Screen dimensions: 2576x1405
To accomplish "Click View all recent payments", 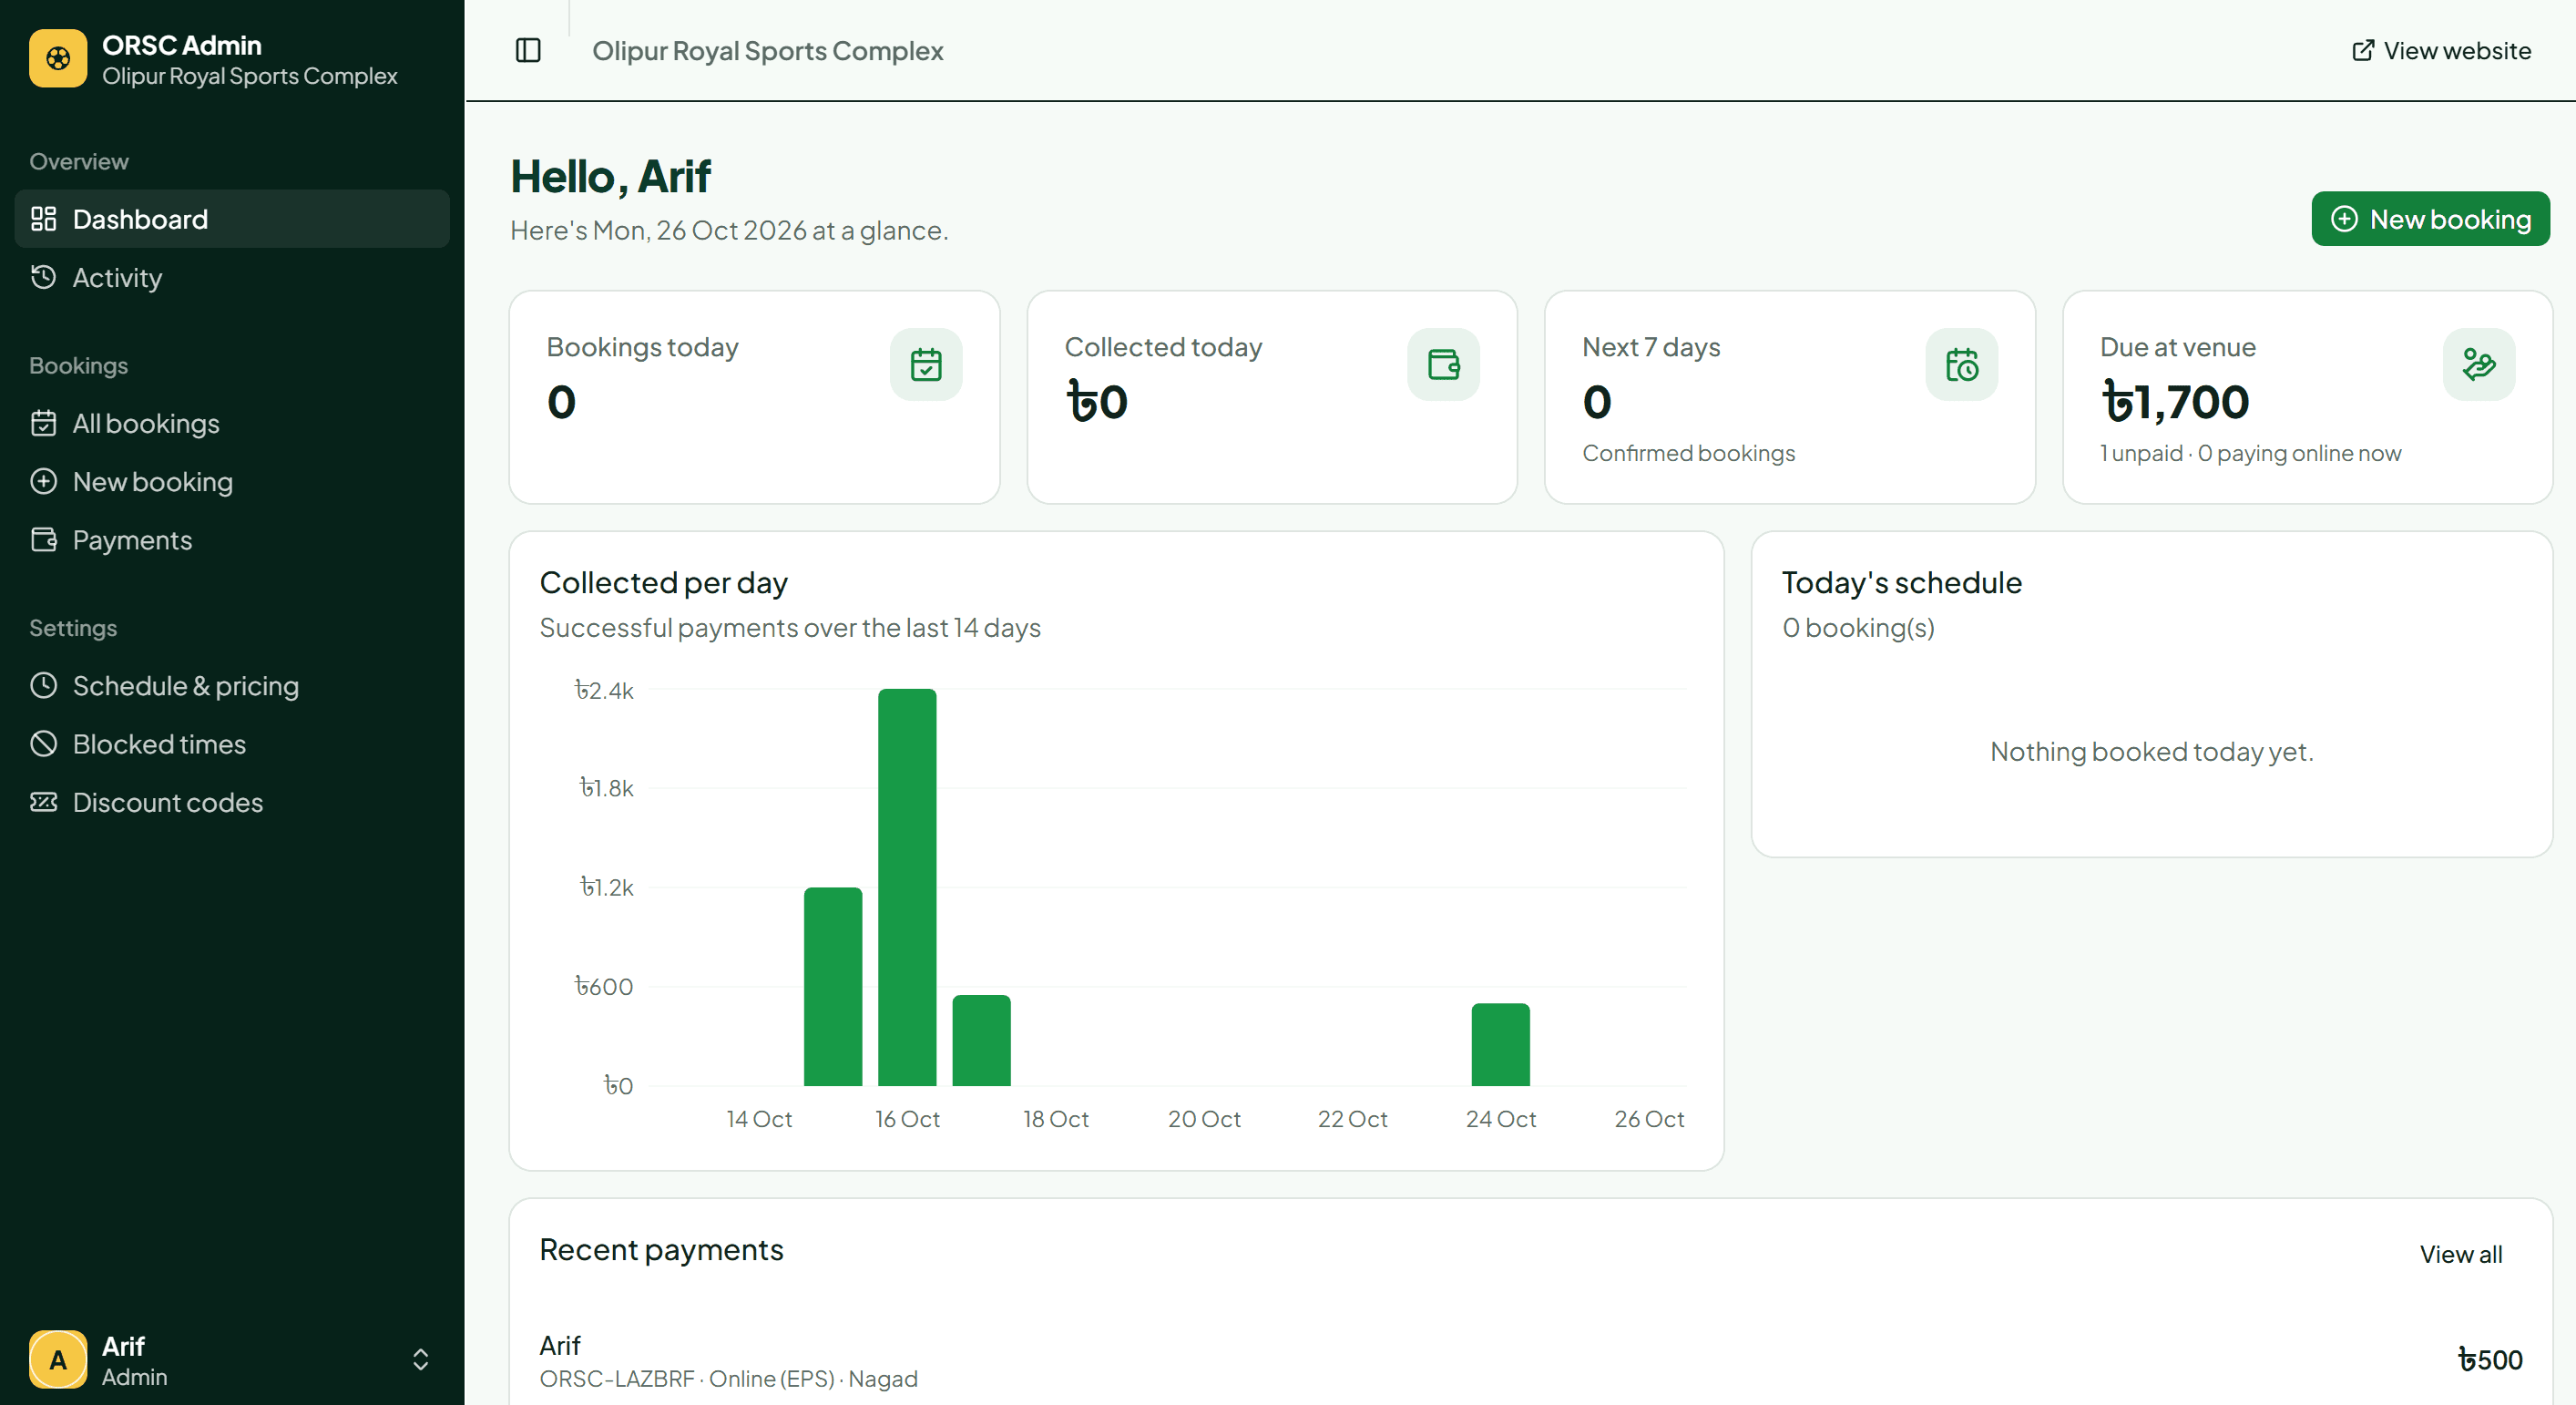I will coord(2460,1254).
